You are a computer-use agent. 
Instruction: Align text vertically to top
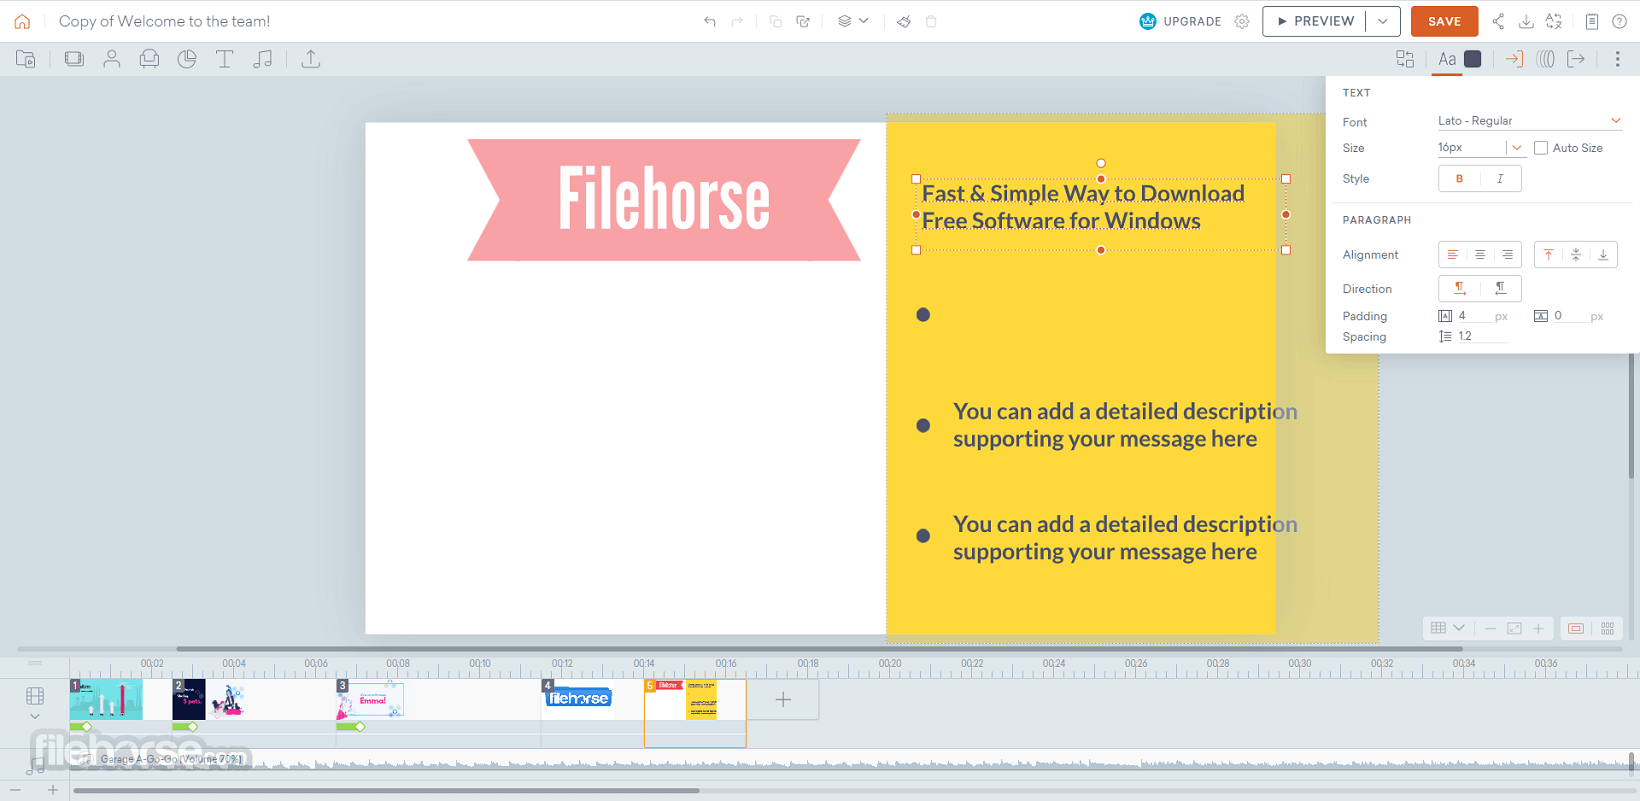[1549, 255]
